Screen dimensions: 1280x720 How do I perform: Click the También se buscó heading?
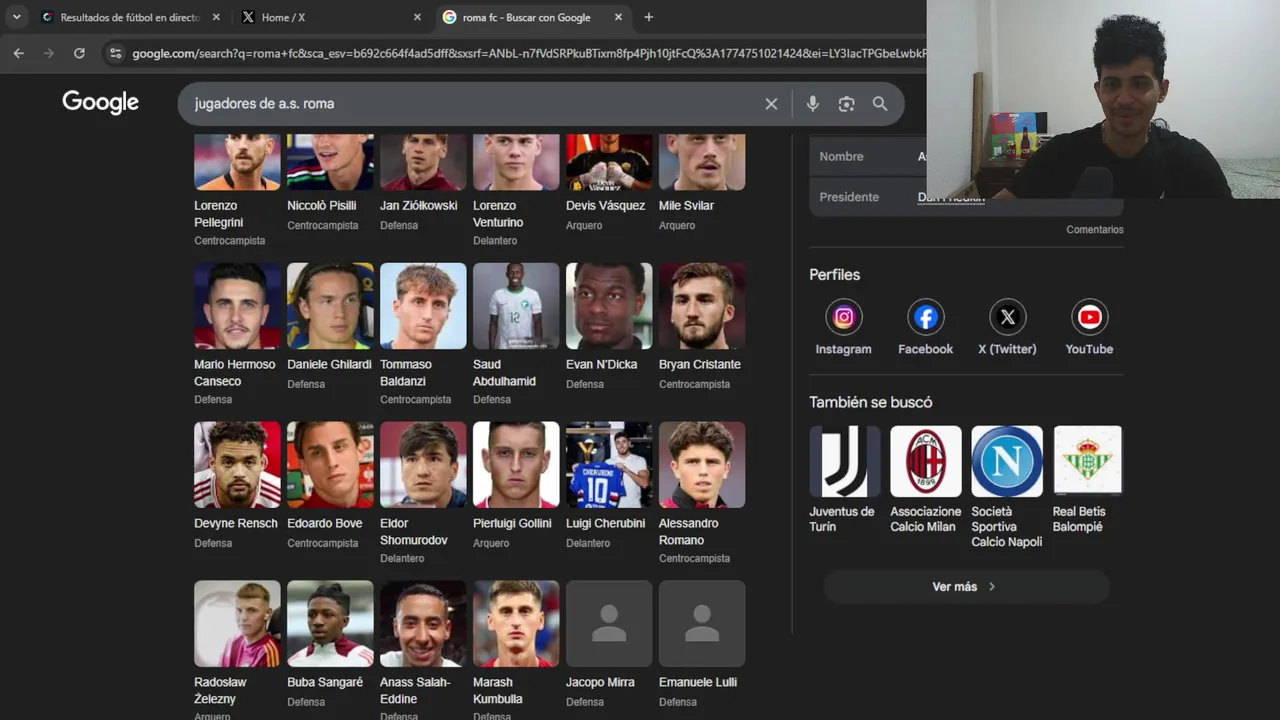click(870, 403)
